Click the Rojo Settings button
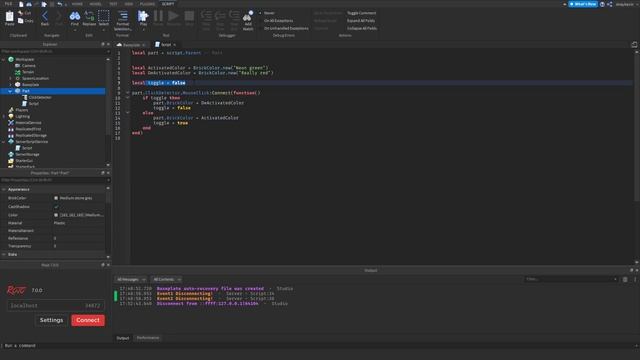640x360 pixels. (x=51, y=320)
